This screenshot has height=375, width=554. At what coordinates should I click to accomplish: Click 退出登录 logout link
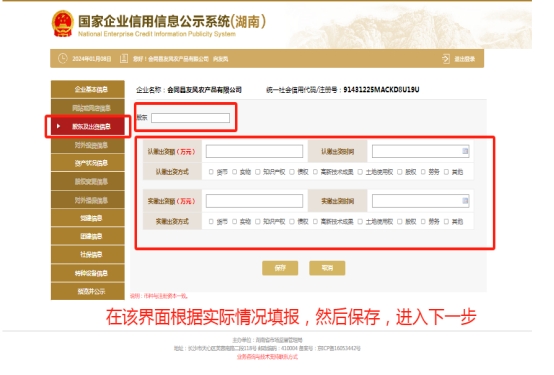coord(464,59)
